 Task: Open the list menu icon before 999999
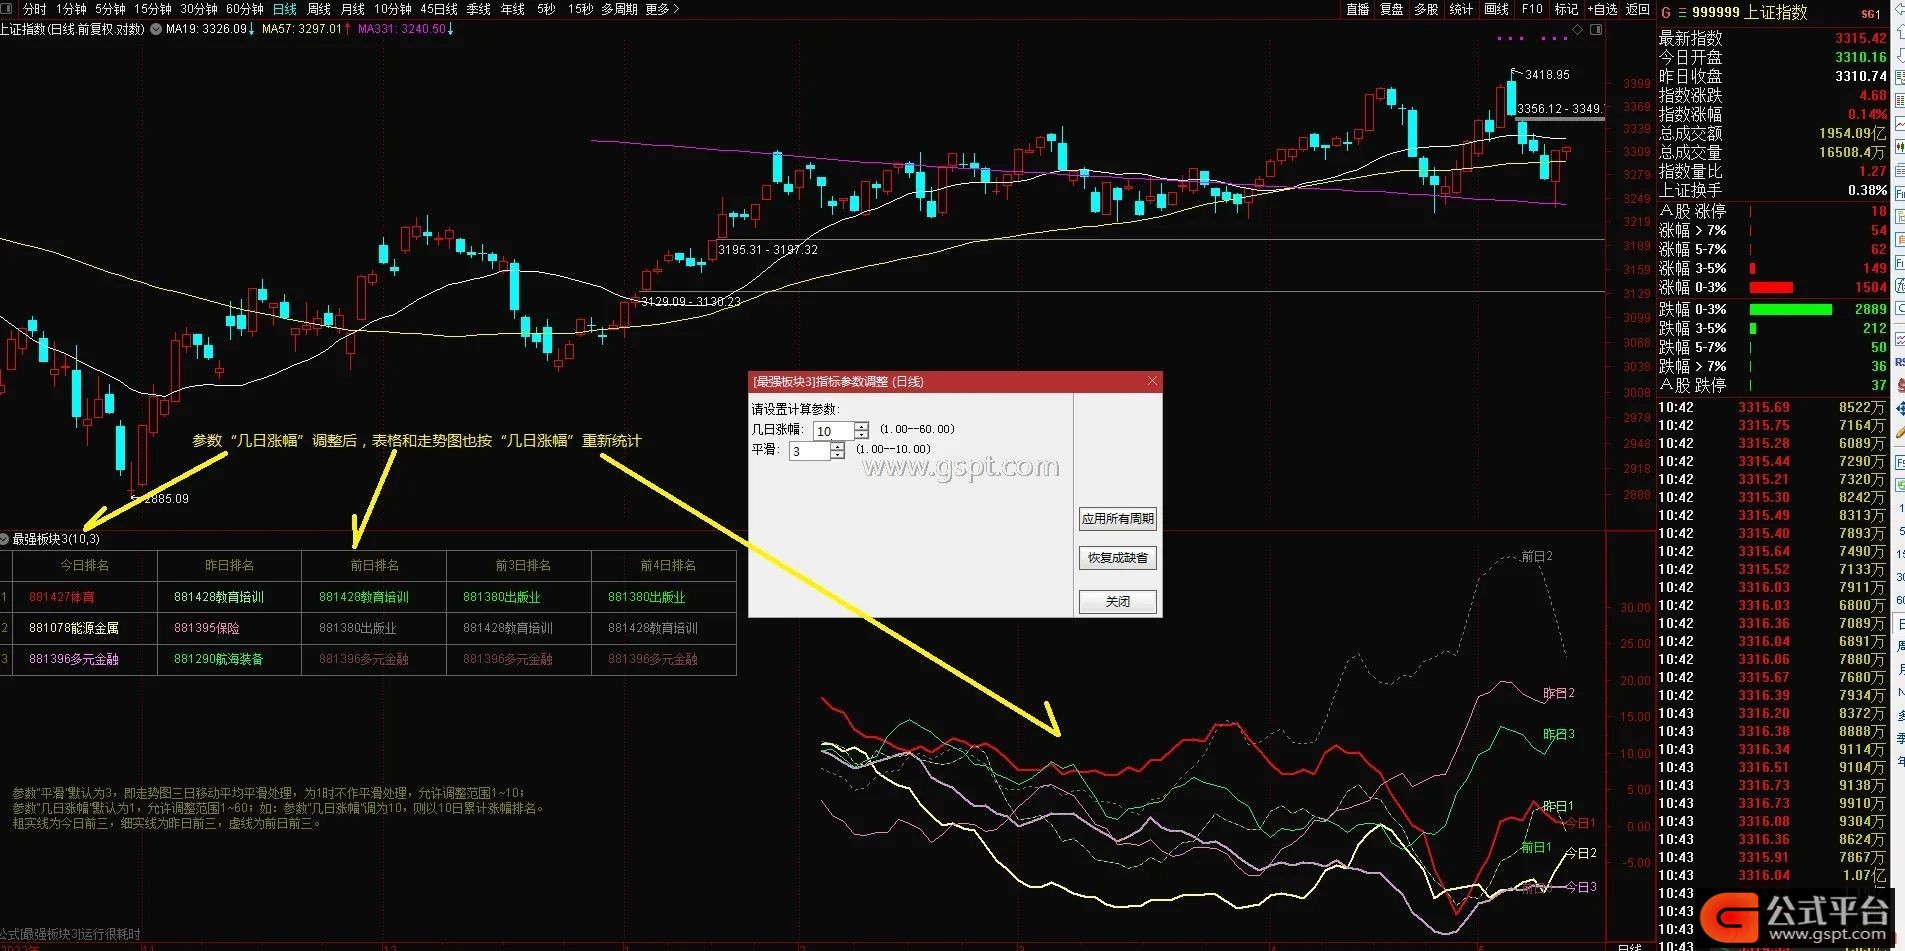tap(1682, 12)
